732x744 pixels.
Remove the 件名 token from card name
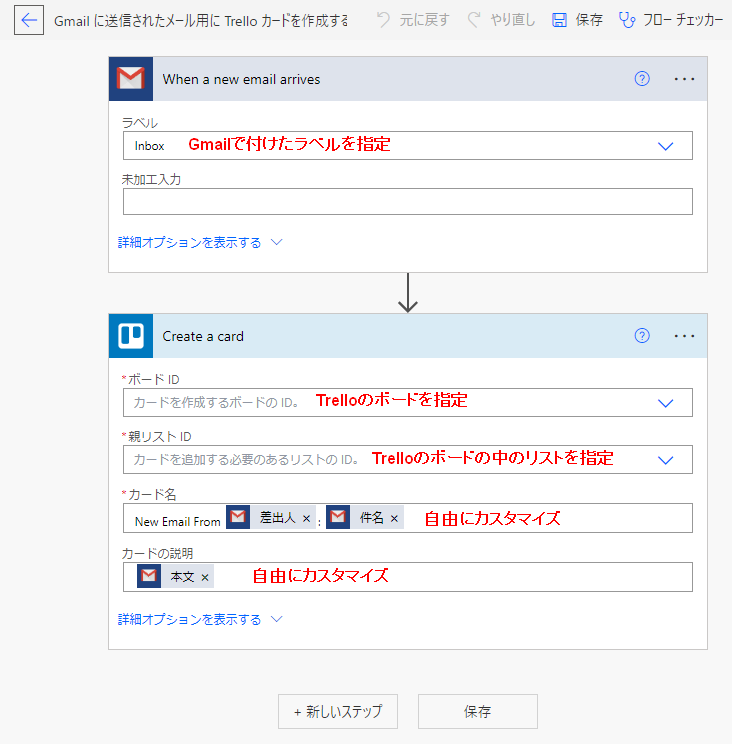point(394,519)
